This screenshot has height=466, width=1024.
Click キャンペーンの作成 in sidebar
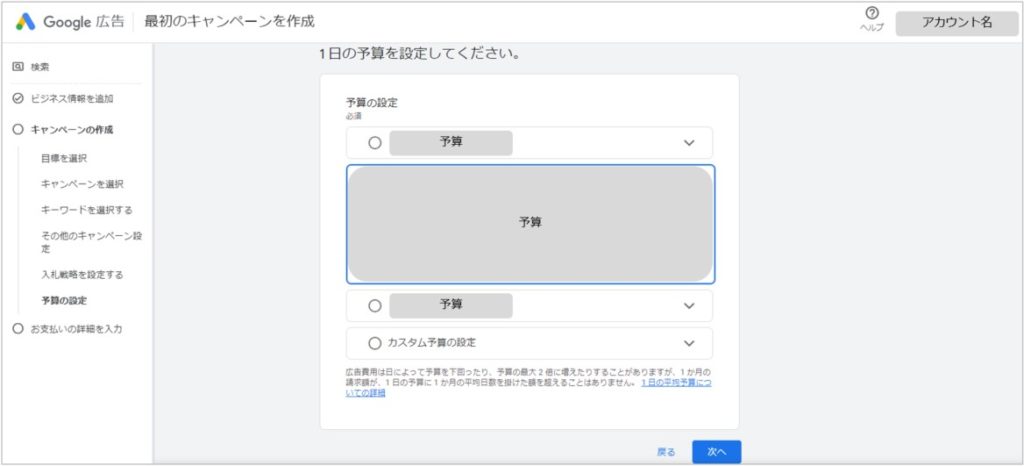pyautogui.click(x=72, y=130)
